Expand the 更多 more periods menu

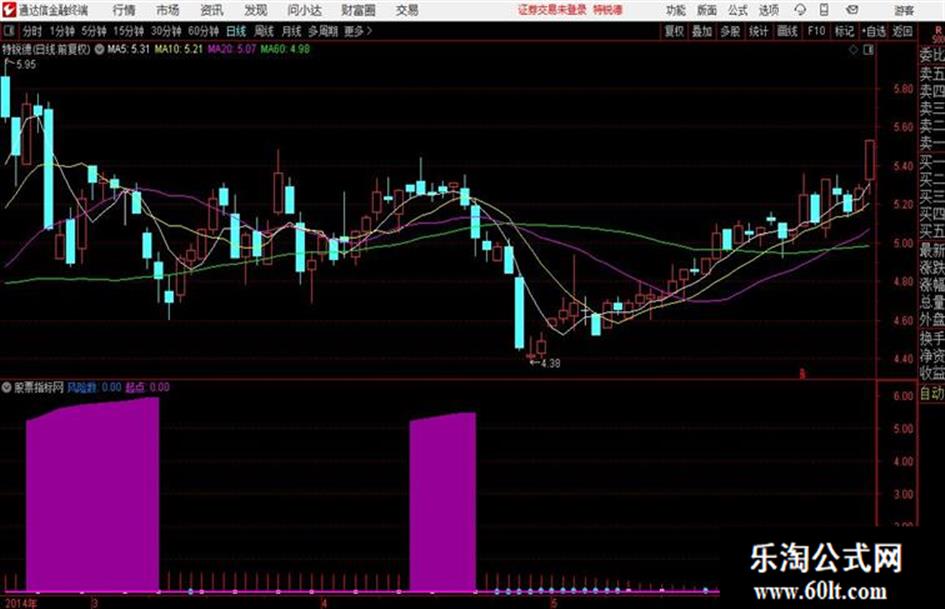click(x=358, y=31)
